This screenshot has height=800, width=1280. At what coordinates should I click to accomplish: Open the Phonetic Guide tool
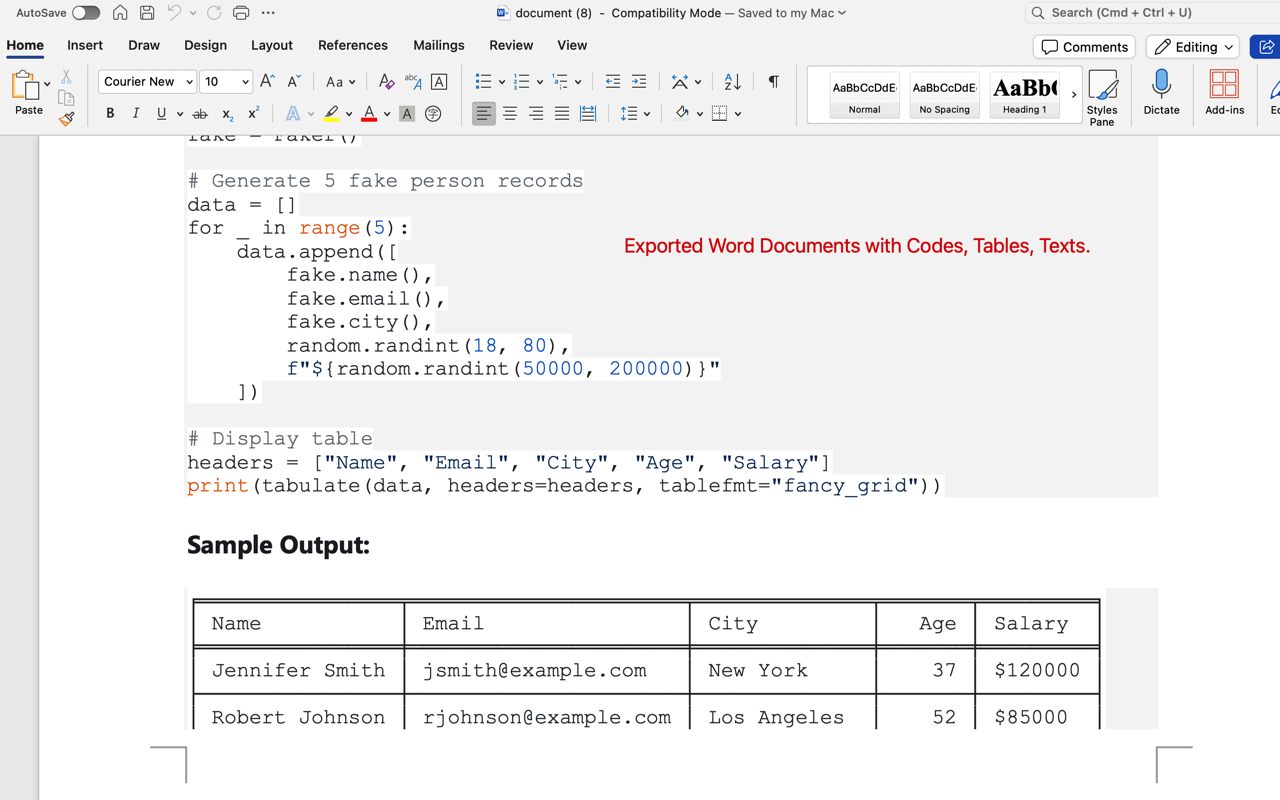click(x=413, y=82)
